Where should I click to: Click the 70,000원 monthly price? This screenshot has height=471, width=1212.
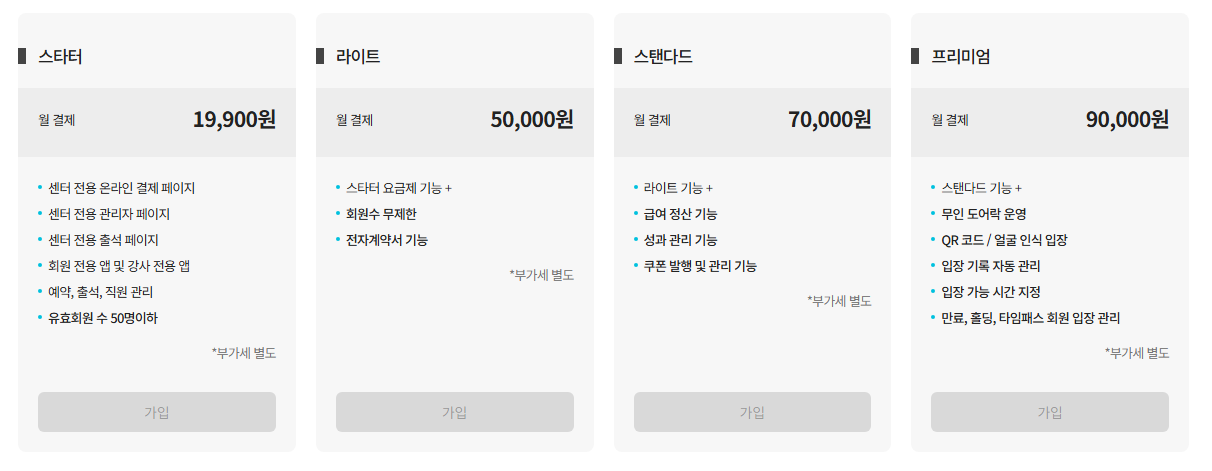pos(829,120)
